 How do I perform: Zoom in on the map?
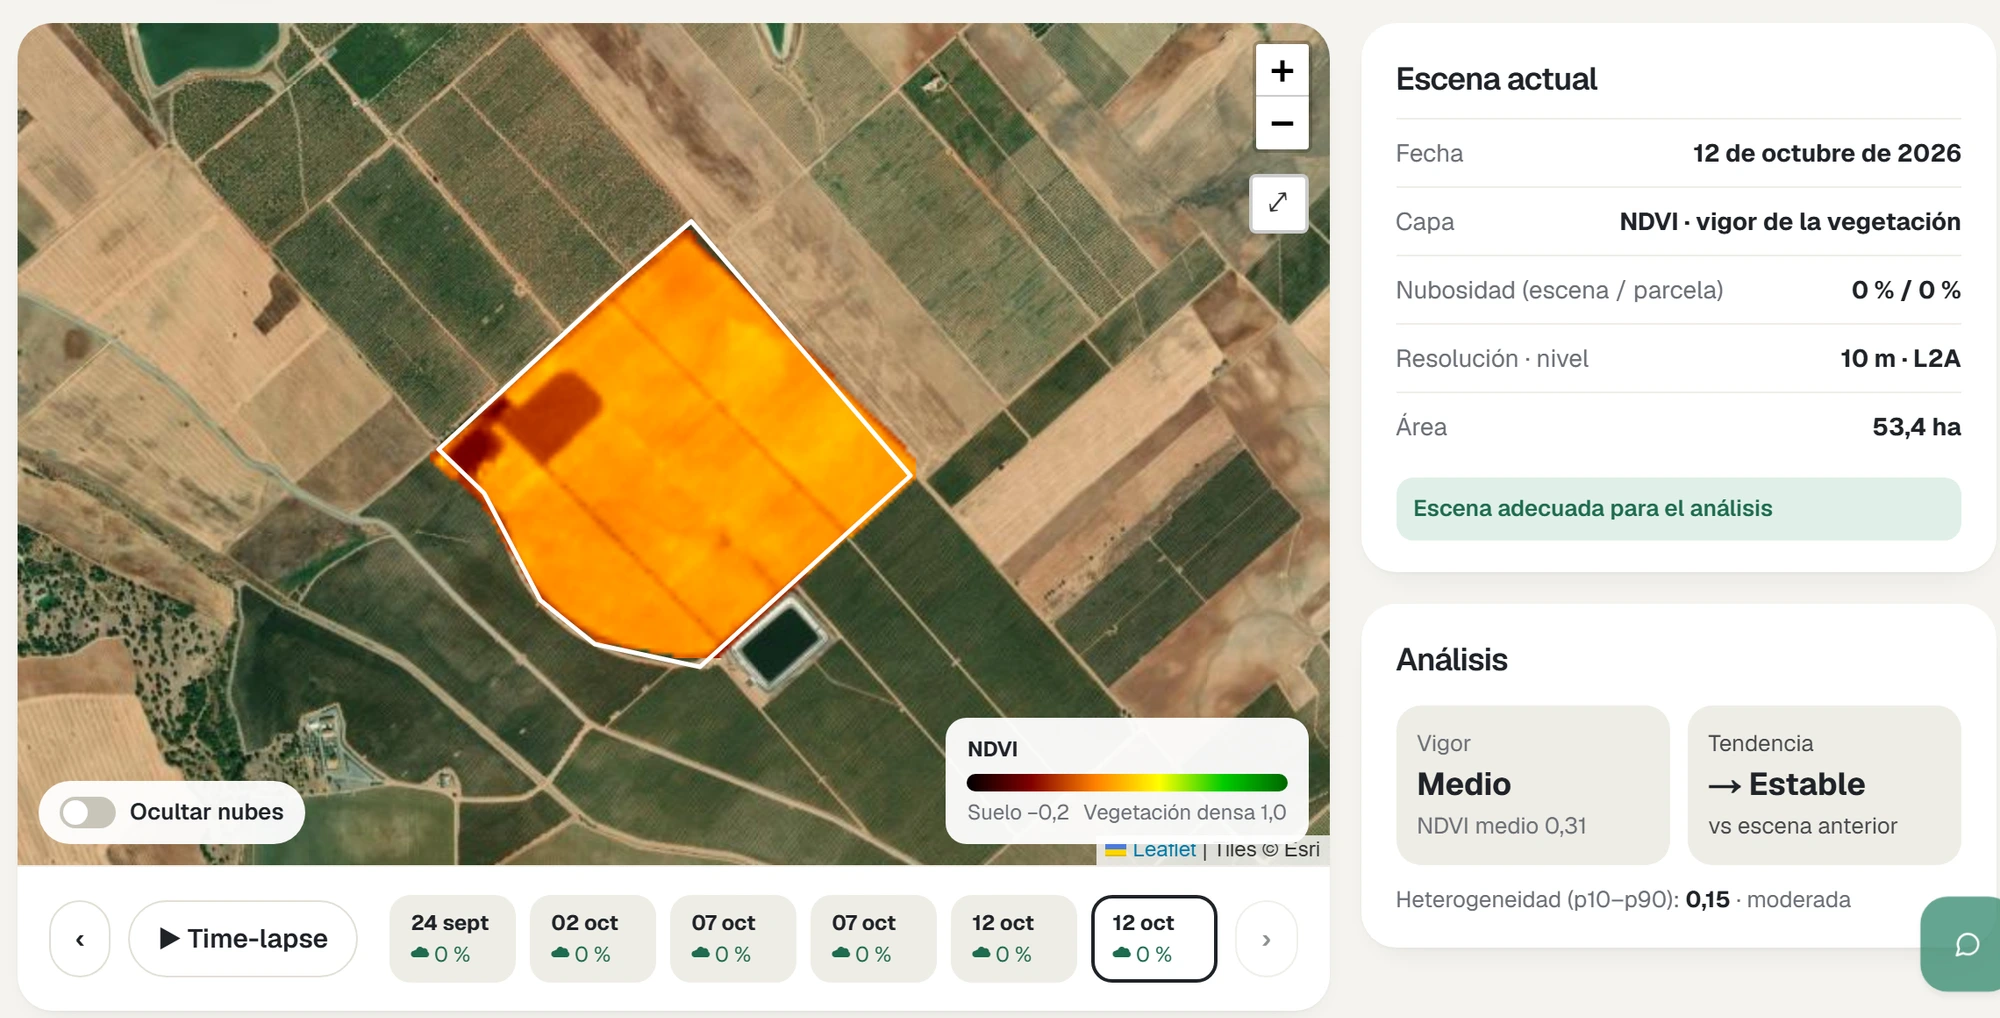1281,70
